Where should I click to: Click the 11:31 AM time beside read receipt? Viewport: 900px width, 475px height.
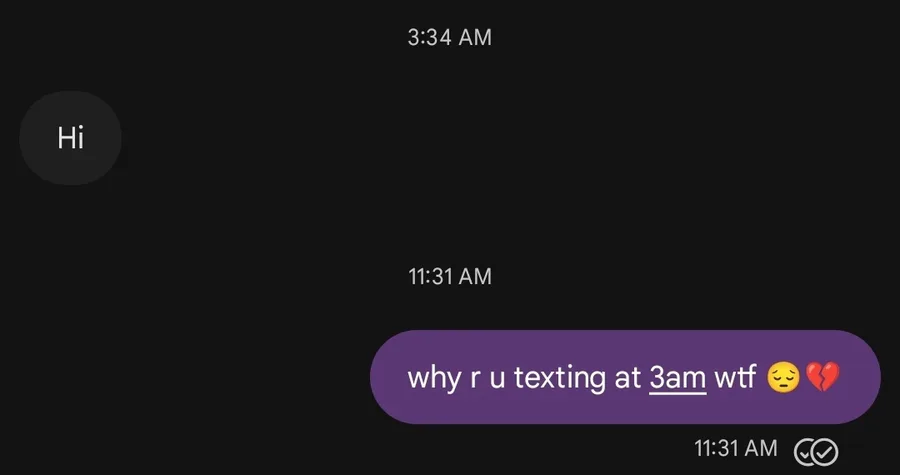pos(736,448)
